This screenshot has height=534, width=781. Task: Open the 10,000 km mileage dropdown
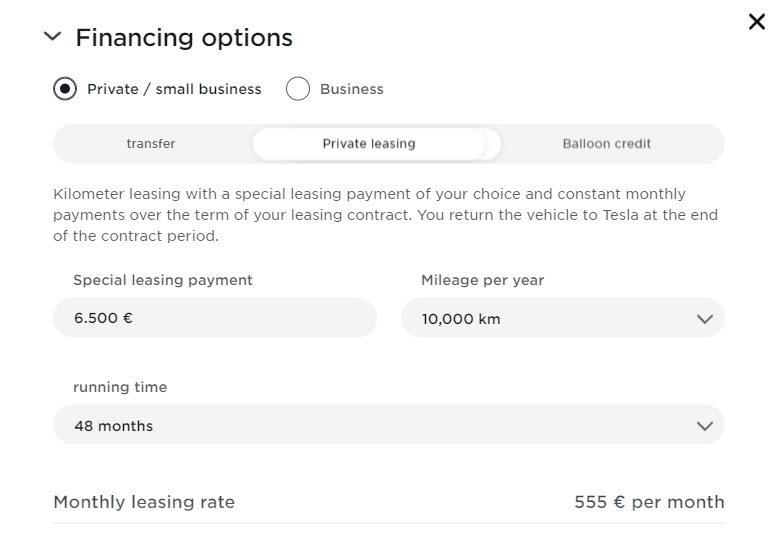tap(562, 319)
